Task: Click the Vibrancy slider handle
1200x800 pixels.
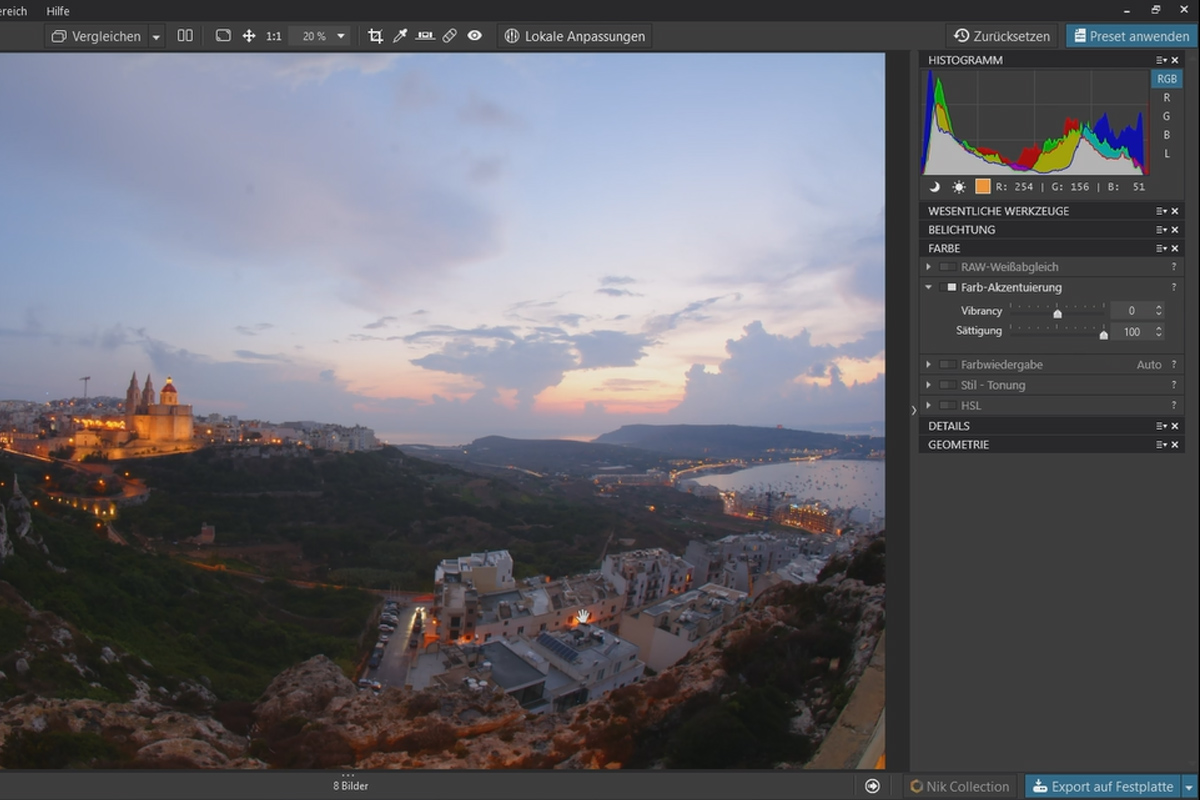Action: pyautogui.click(x=1057, y=314)
